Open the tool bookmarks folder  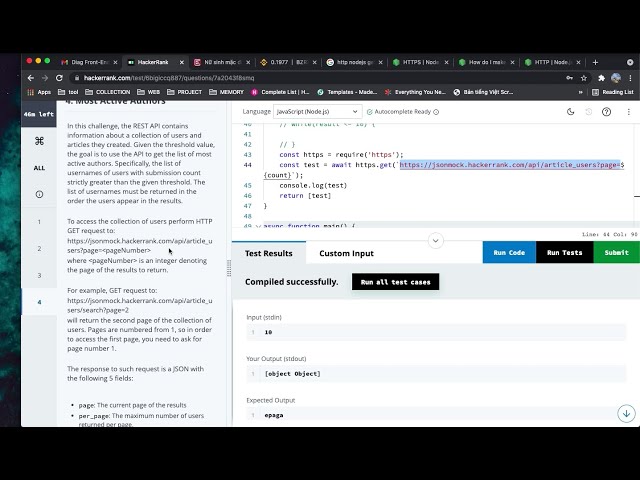pyautogui.click(x=68, y=92)
